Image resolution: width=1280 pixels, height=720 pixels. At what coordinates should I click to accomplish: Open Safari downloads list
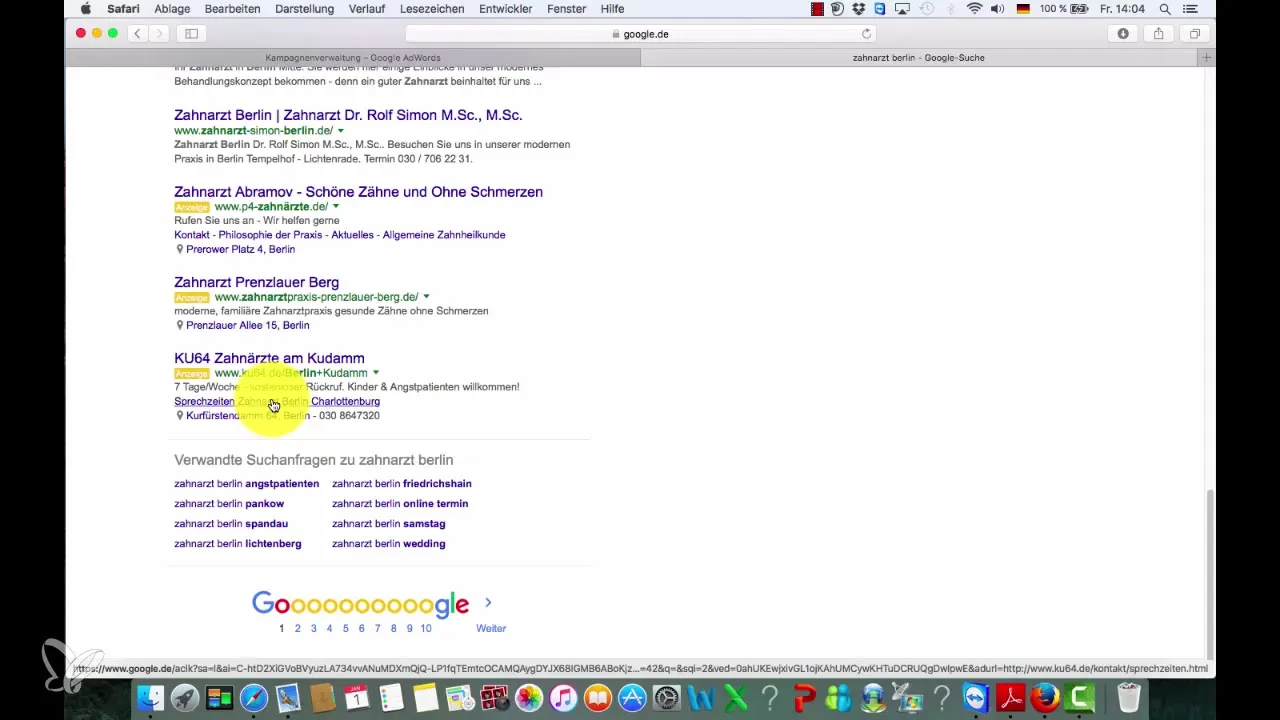(1123, 33)
